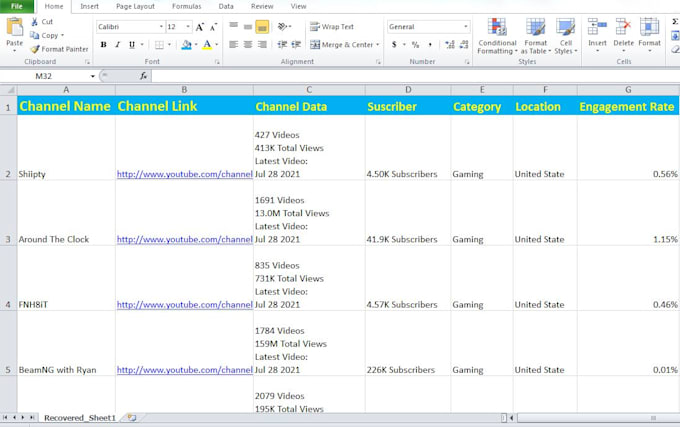The height and width of the screenshot is (427, 680).
Task: Open the File tab
Action: [17, 6]
